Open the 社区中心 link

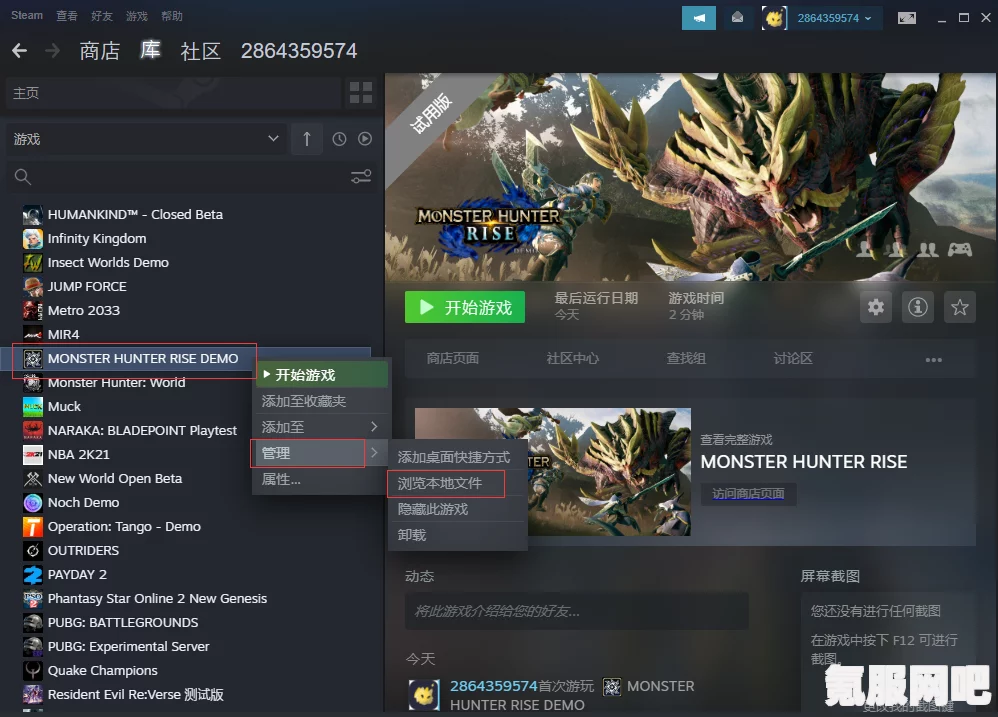tap(572, 359)
